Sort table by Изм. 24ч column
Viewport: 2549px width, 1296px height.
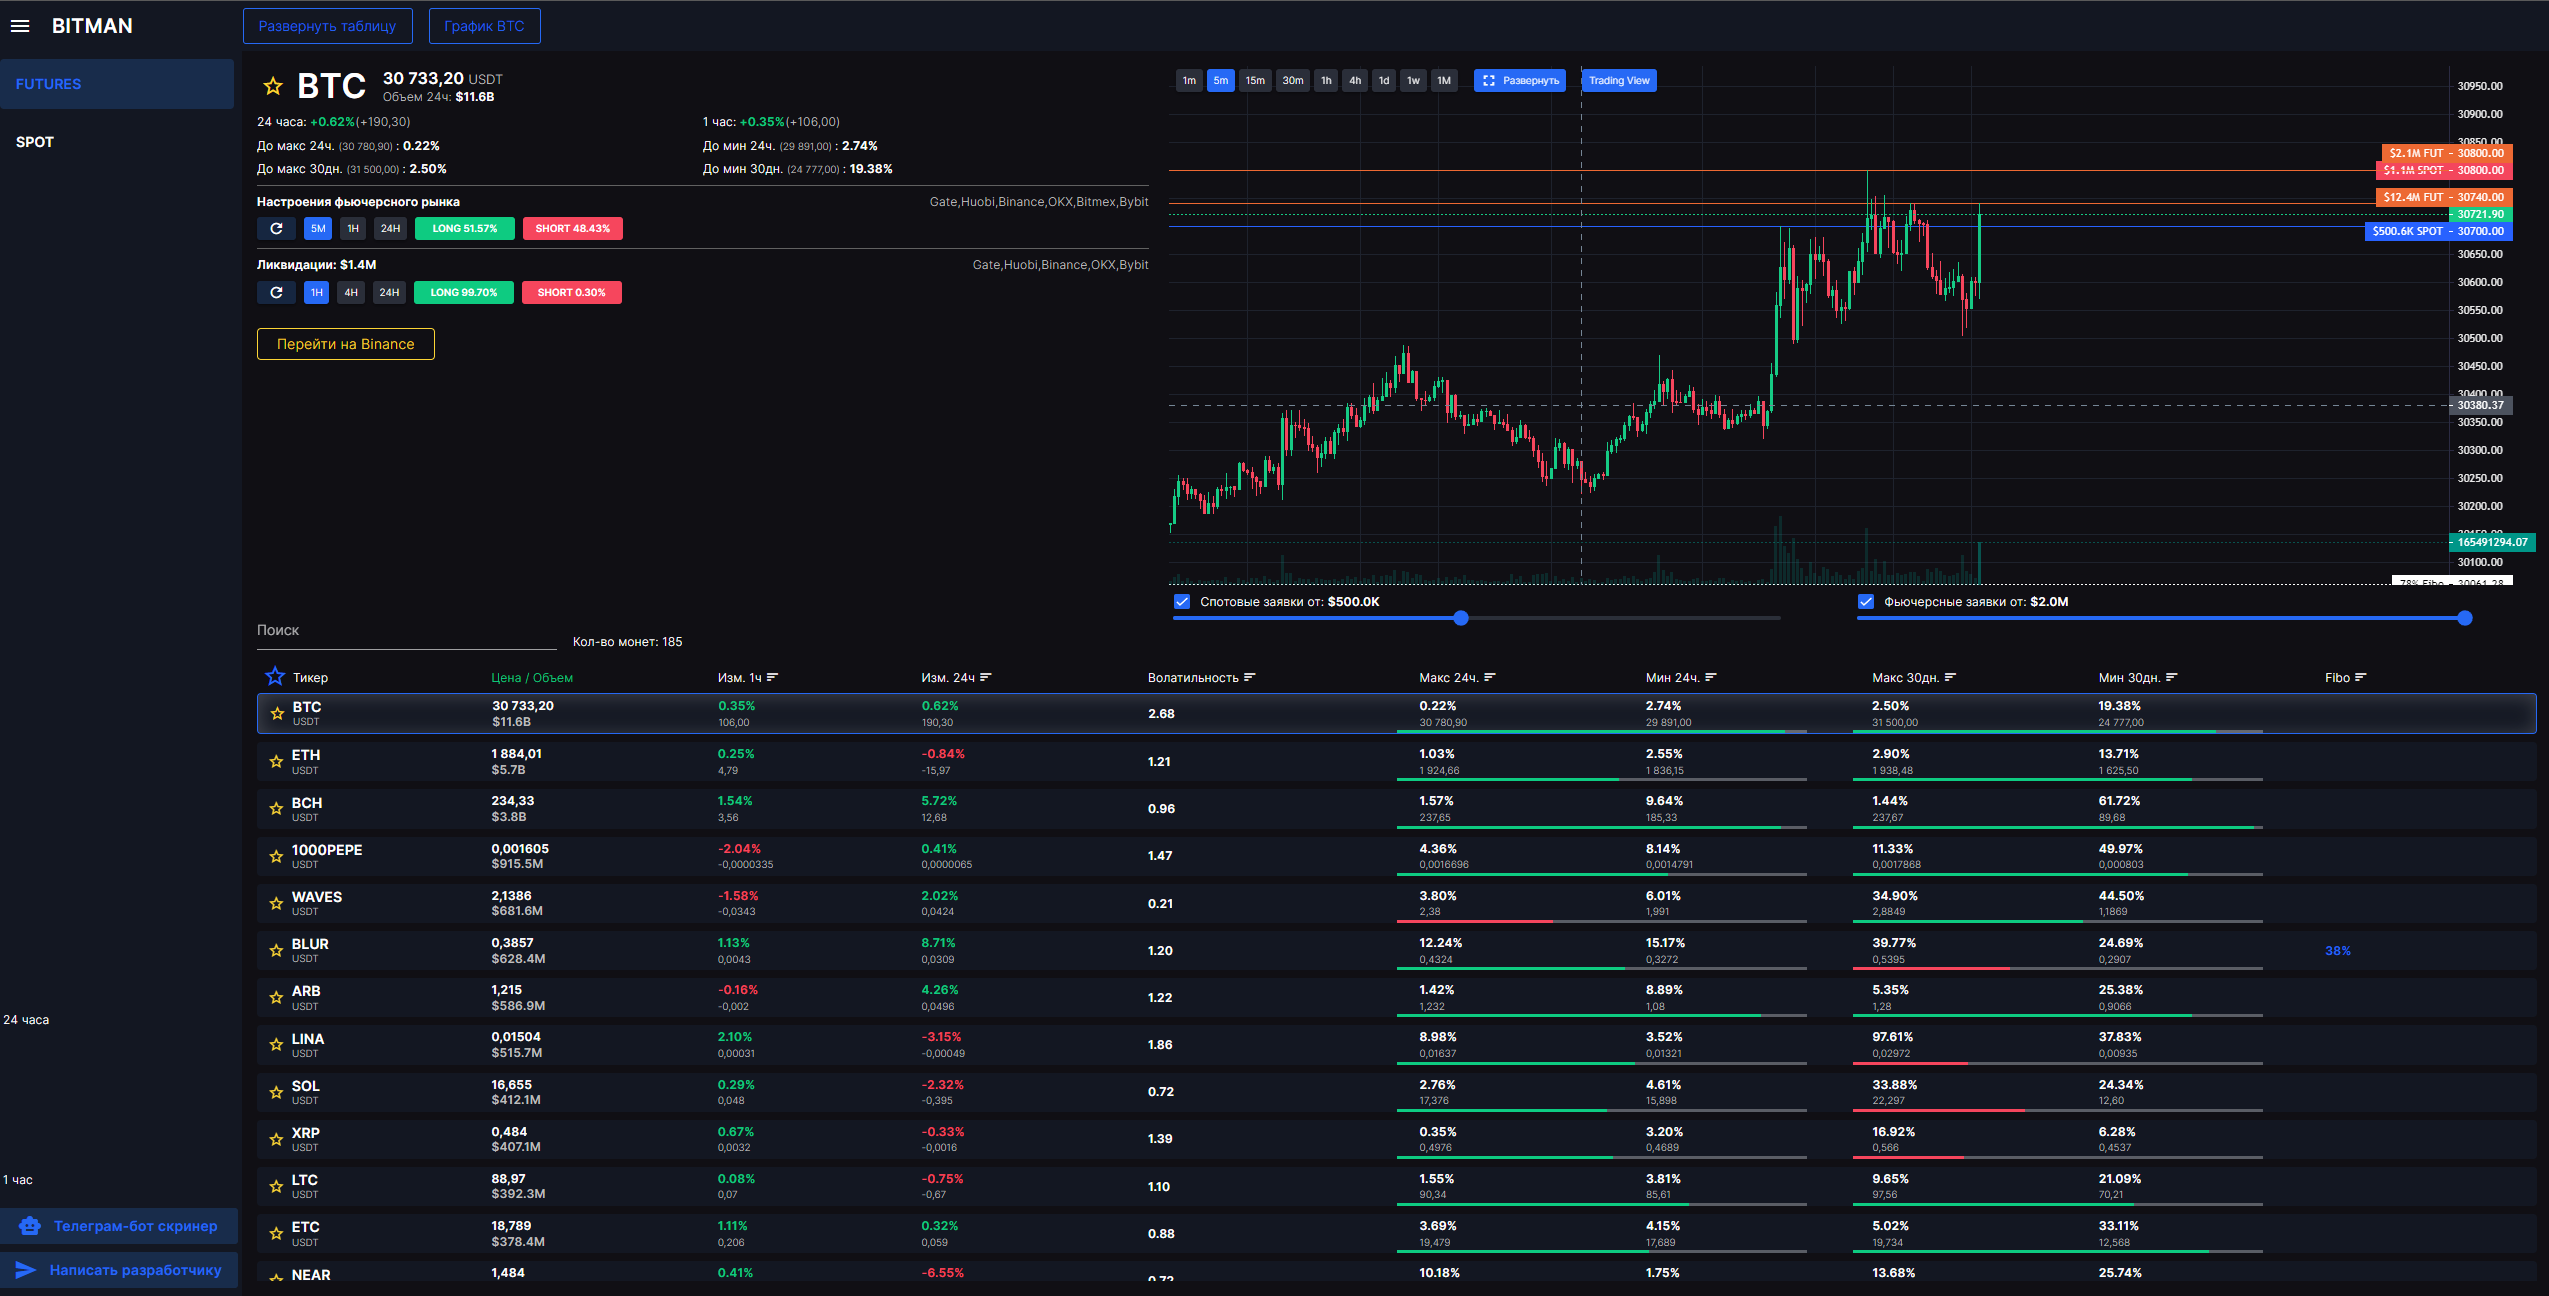coord(956,678)
